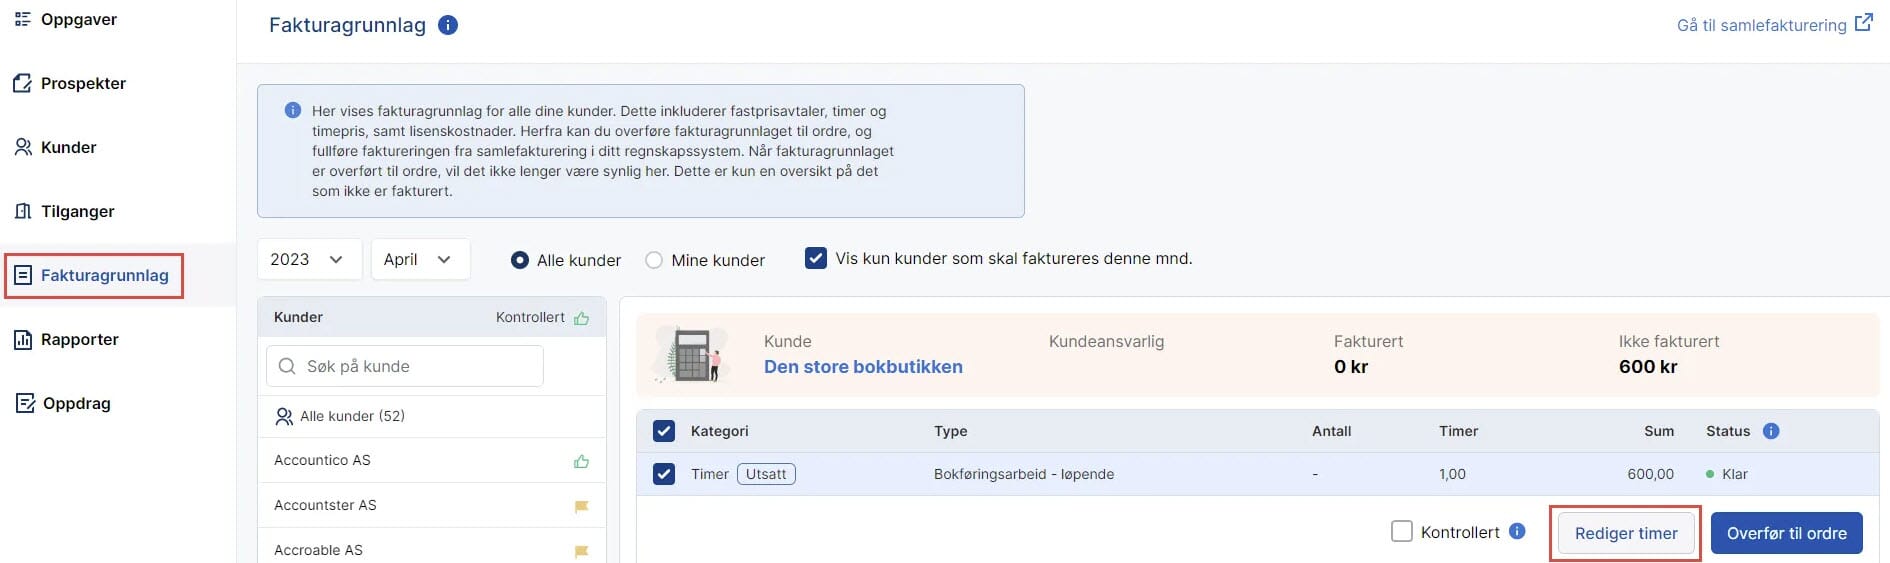Click the external link icon for samlefakturering
1890x563 pixels.
pos(1863,23)
